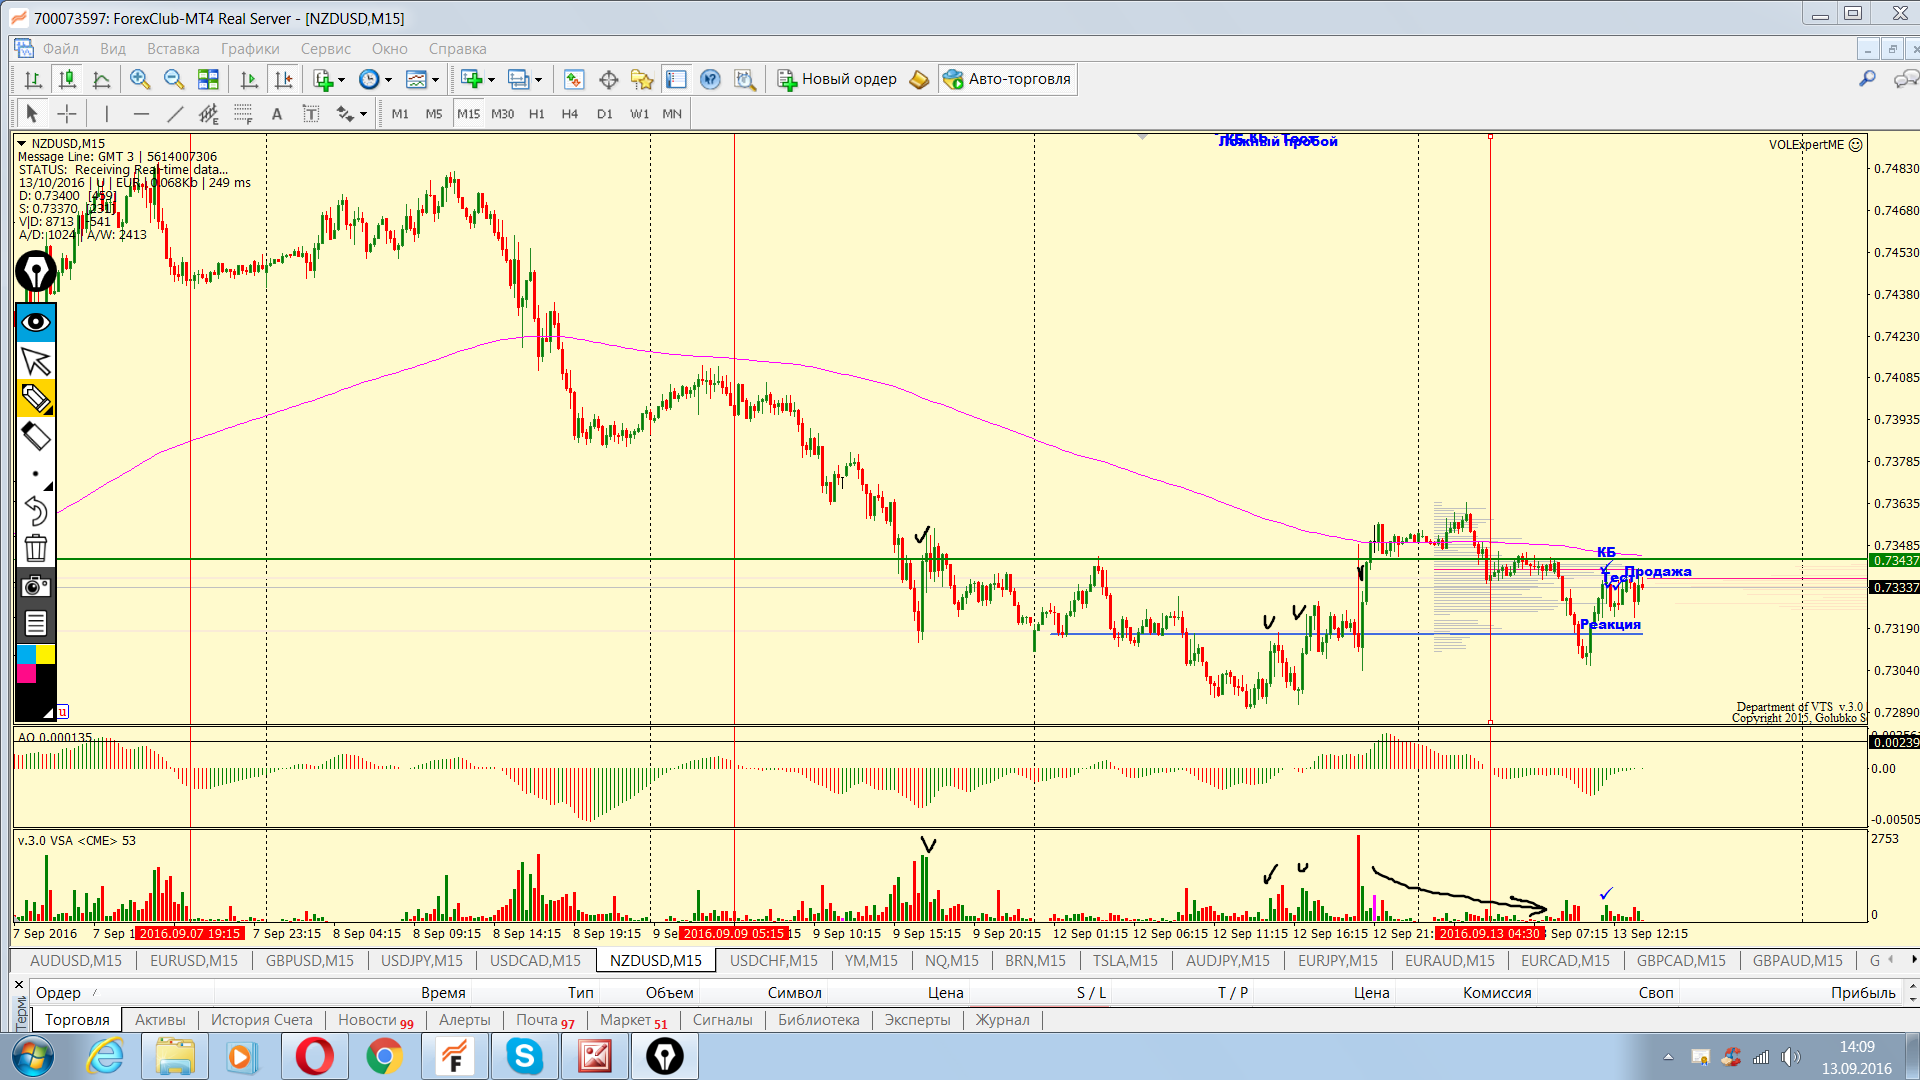
Task: Click the Zoom In magnifier toolbar icon
Action: tap(140, 79)
